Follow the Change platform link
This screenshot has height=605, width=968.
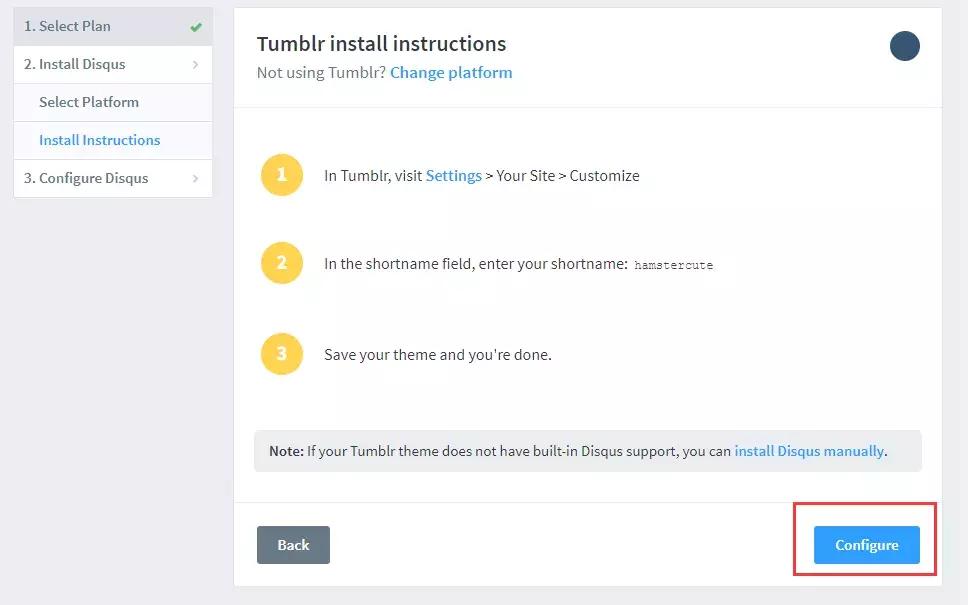451,72
